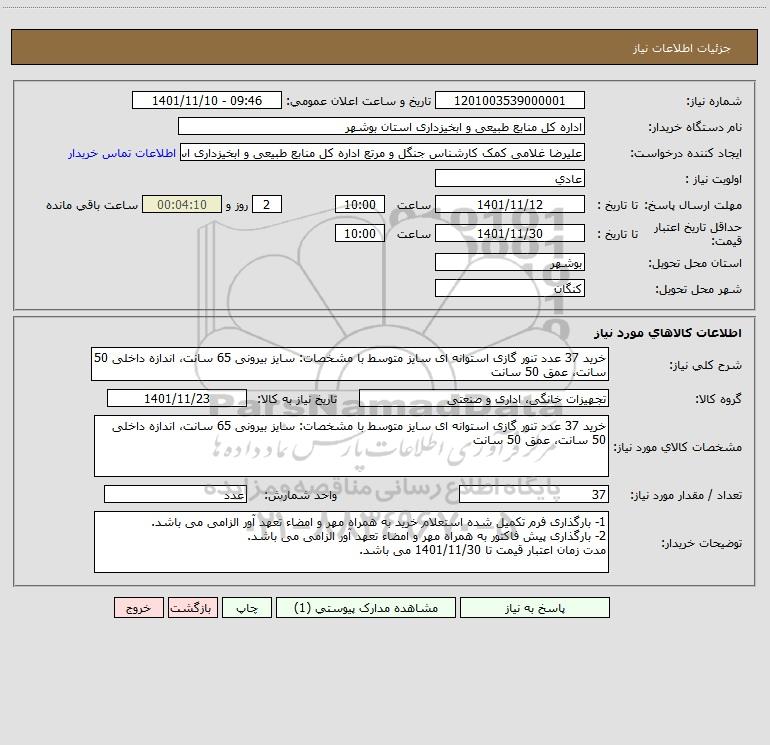770x745 pixels.
Task: Click the تاریخ نیاز به کالا label
Action: pyautogui.click(x=297, y=400)
